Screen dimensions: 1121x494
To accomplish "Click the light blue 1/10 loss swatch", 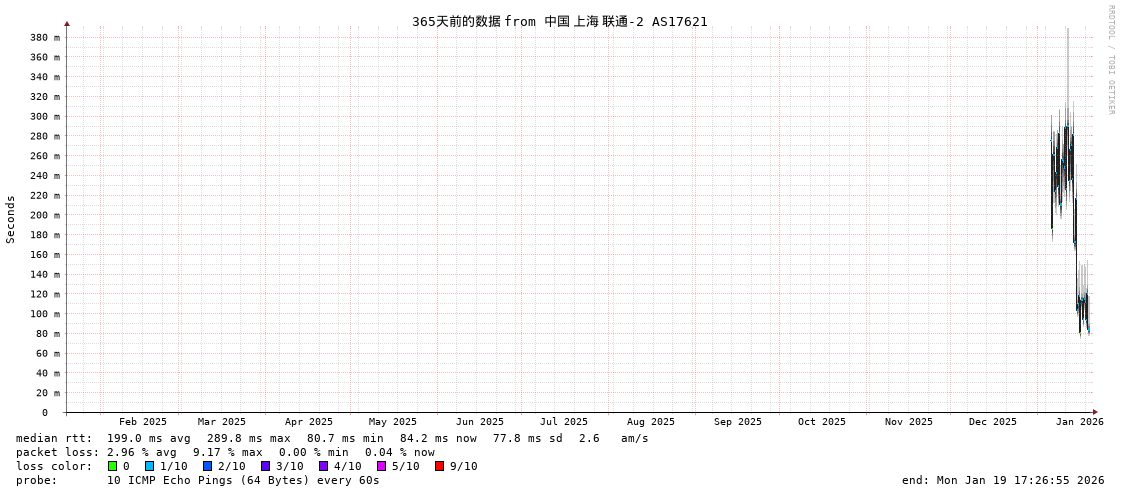I will [149, 466].
